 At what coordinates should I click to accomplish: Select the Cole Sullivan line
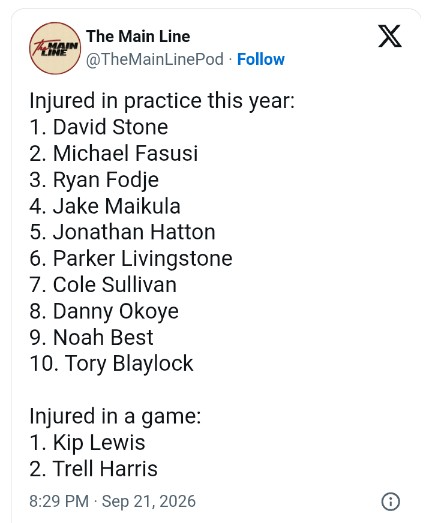[103, 285]
